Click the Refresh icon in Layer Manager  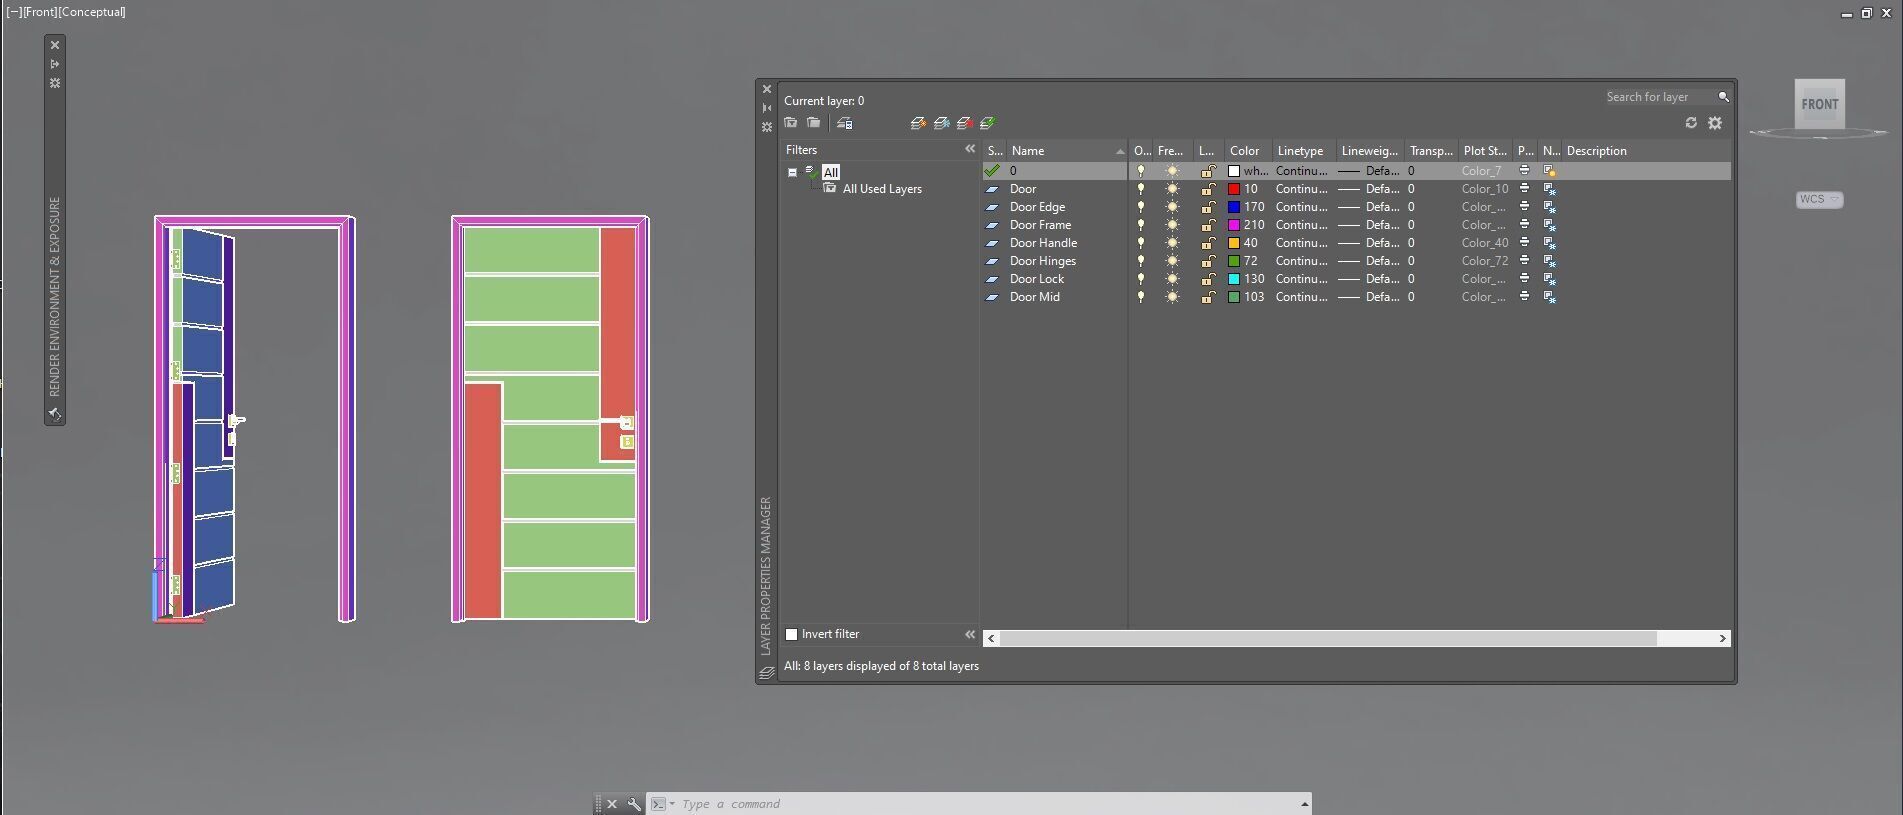[x=1691, y=123]
